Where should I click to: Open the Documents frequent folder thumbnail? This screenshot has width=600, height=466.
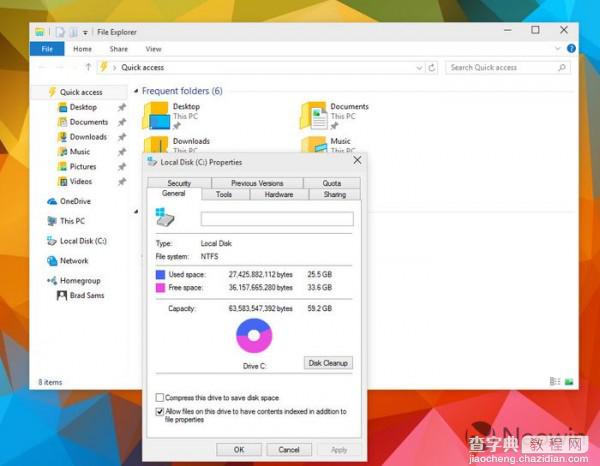313,116
